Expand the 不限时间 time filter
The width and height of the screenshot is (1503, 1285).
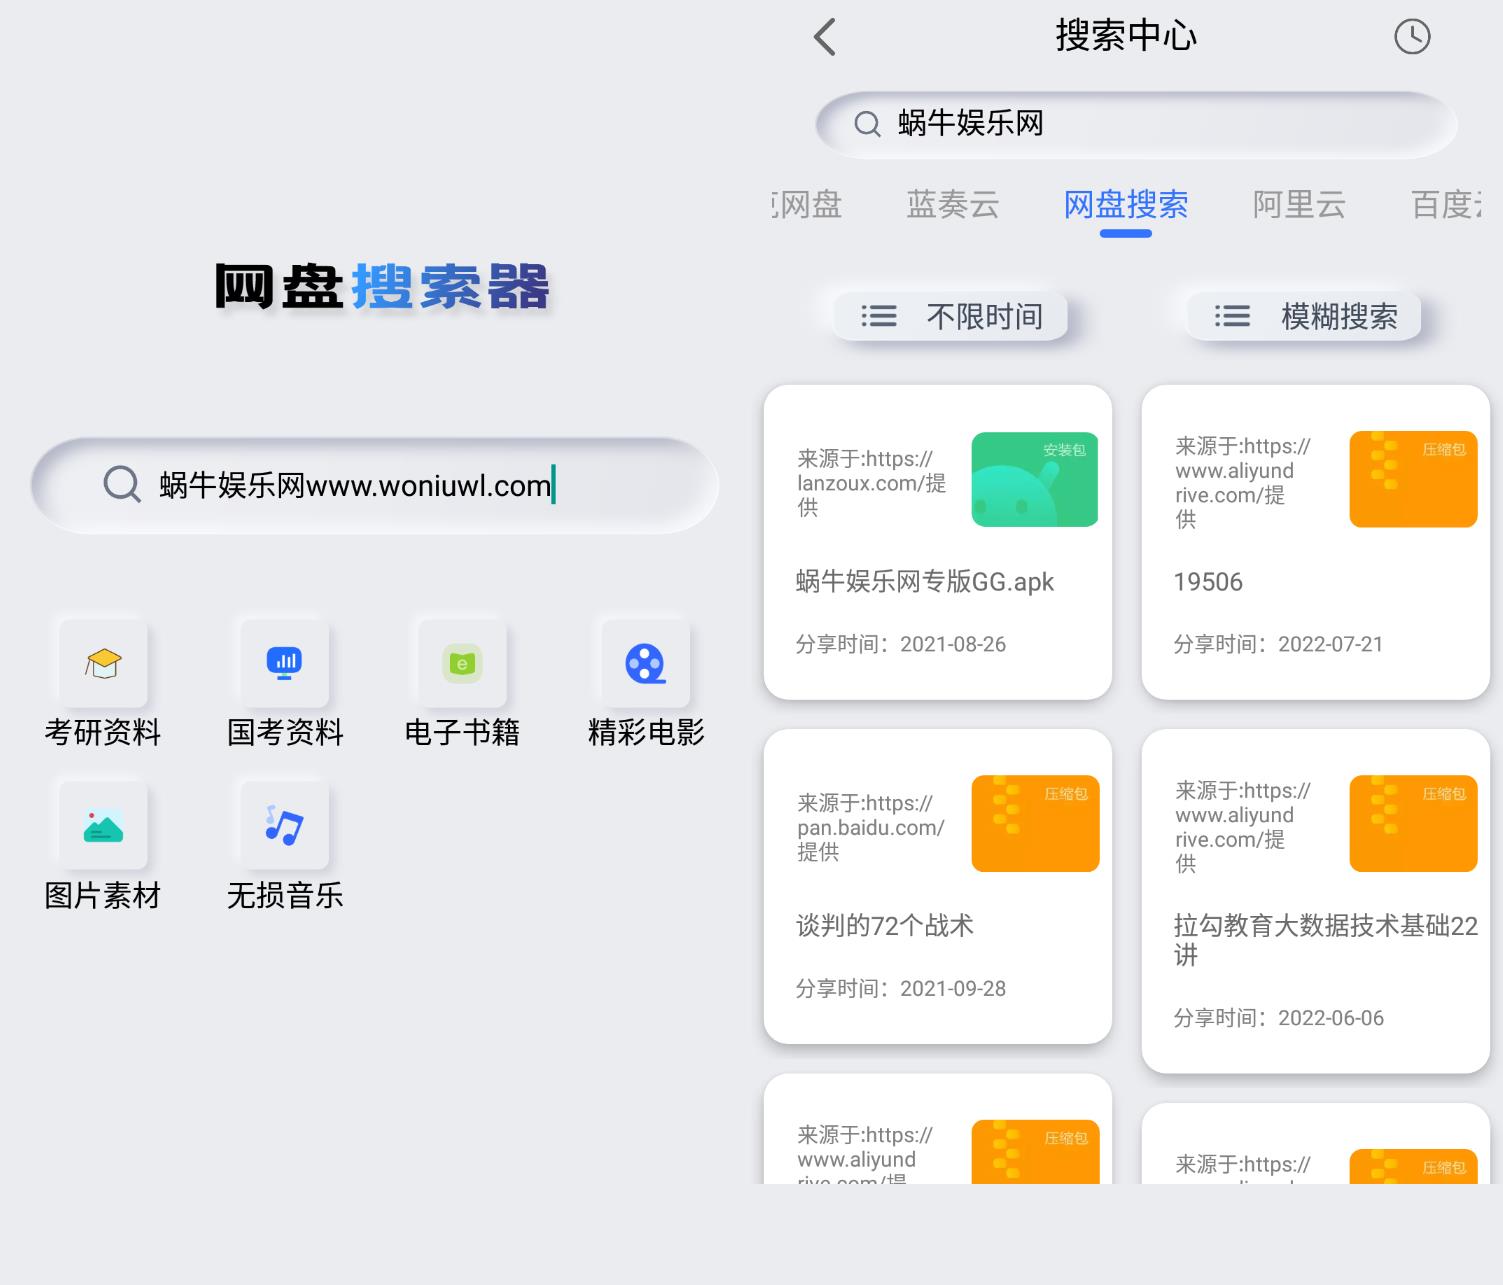coord(951,317)
